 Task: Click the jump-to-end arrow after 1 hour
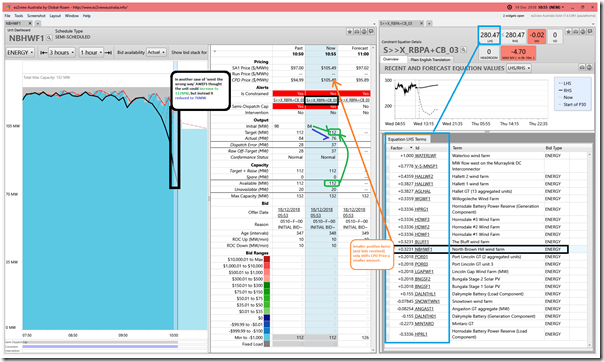coord(108,52)
